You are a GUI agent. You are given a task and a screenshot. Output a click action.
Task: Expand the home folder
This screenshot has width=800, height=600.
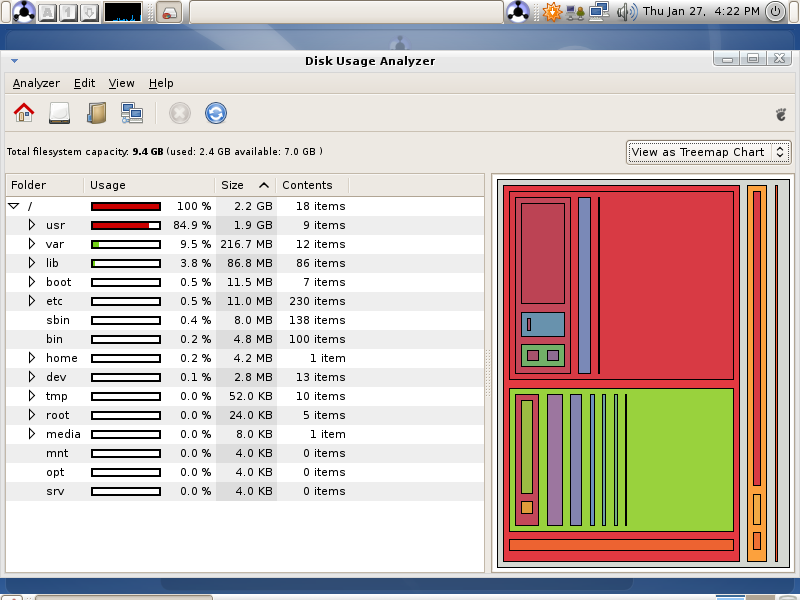[x=32, y=358]
